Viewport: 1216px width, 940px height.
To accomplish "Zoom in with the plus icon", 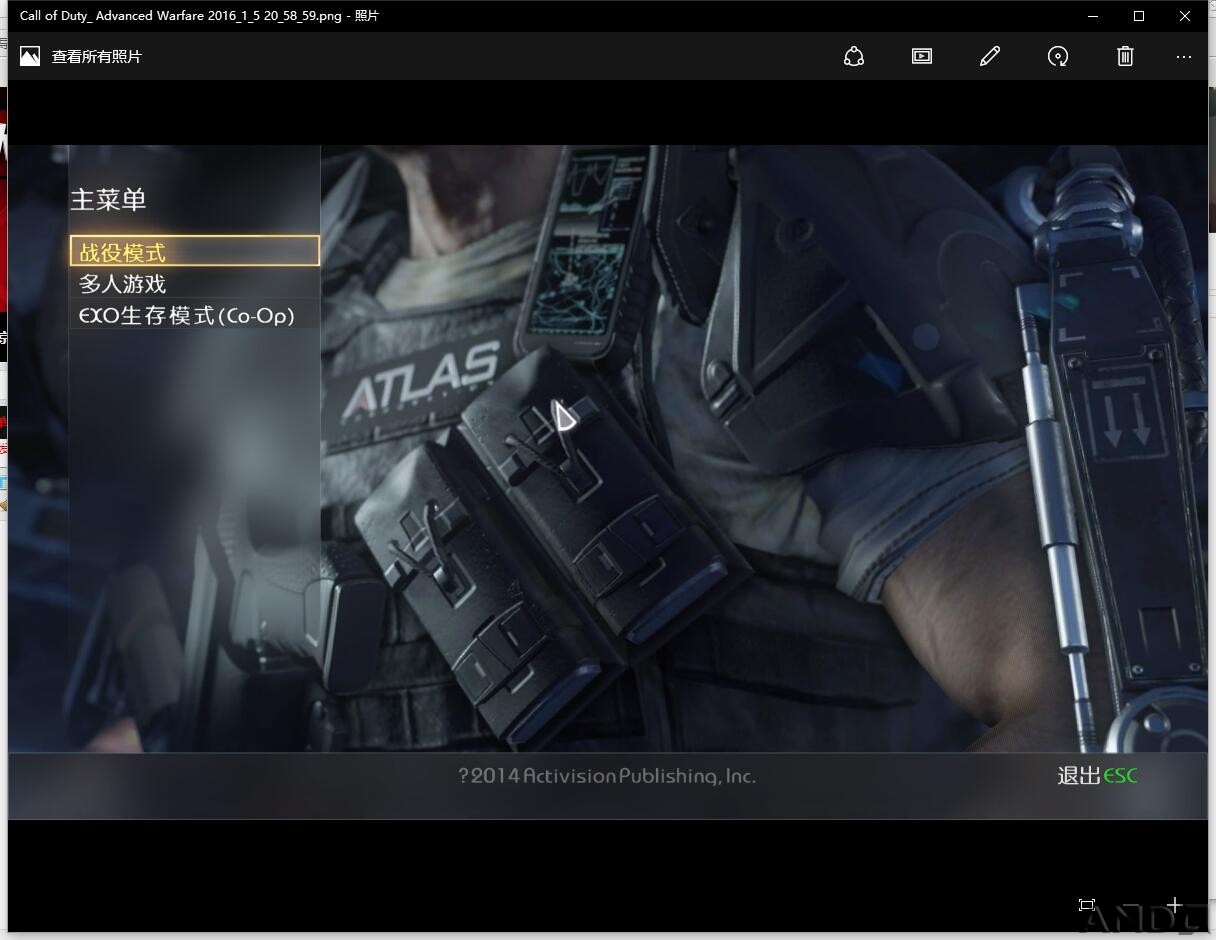I will (x=1174, y=905).
